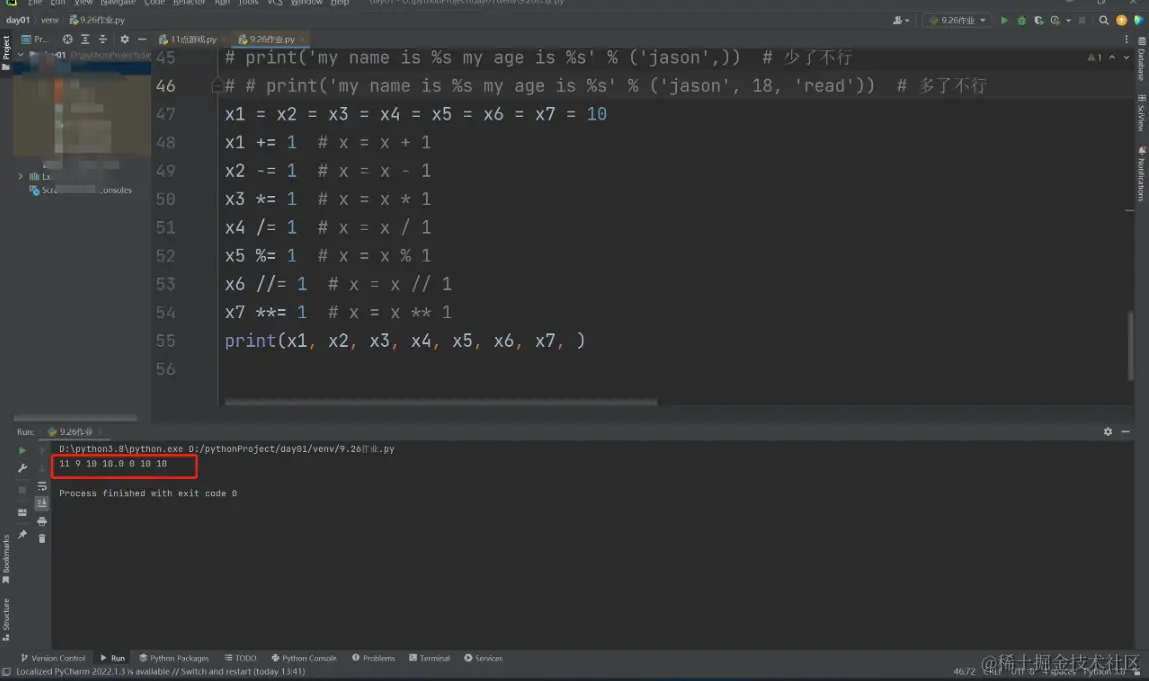Rerun the script from the Run panel
Screen dimensions: 1149x681
pyautogui.click(x=22, y=450)
